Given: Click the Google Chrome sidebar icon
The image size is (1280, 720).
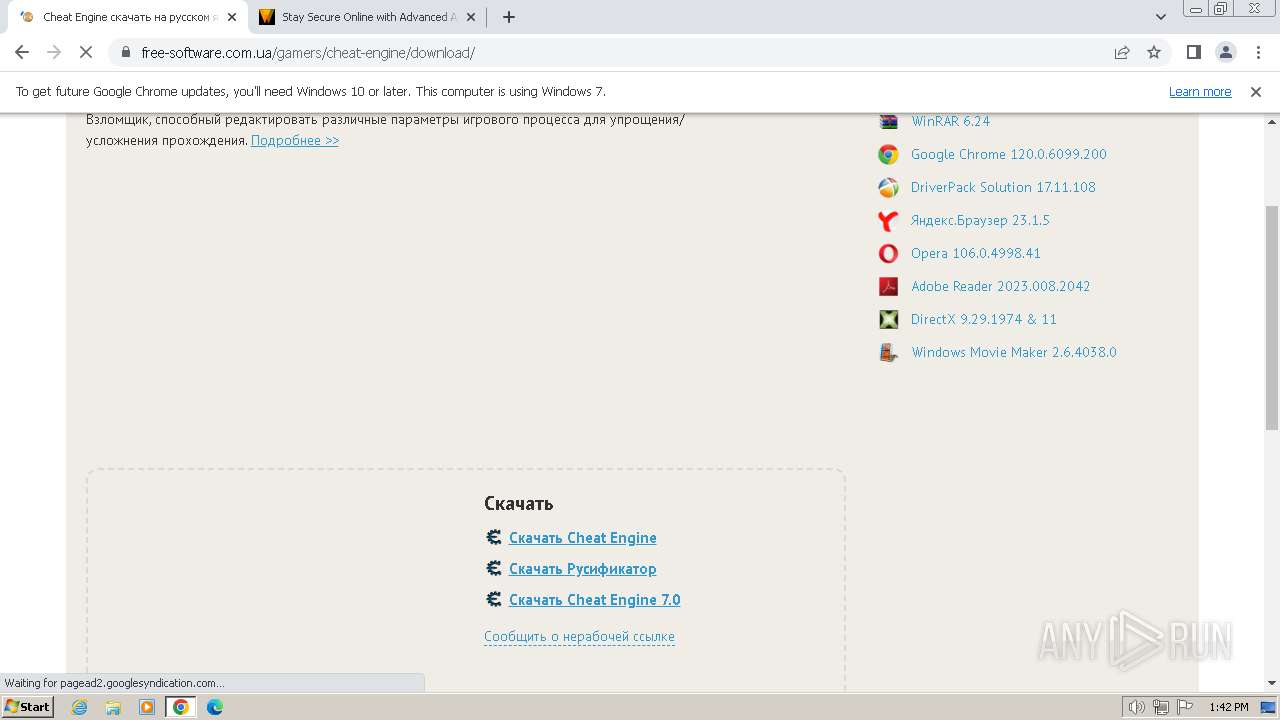Looking at the screenshot, I should 888,154.
